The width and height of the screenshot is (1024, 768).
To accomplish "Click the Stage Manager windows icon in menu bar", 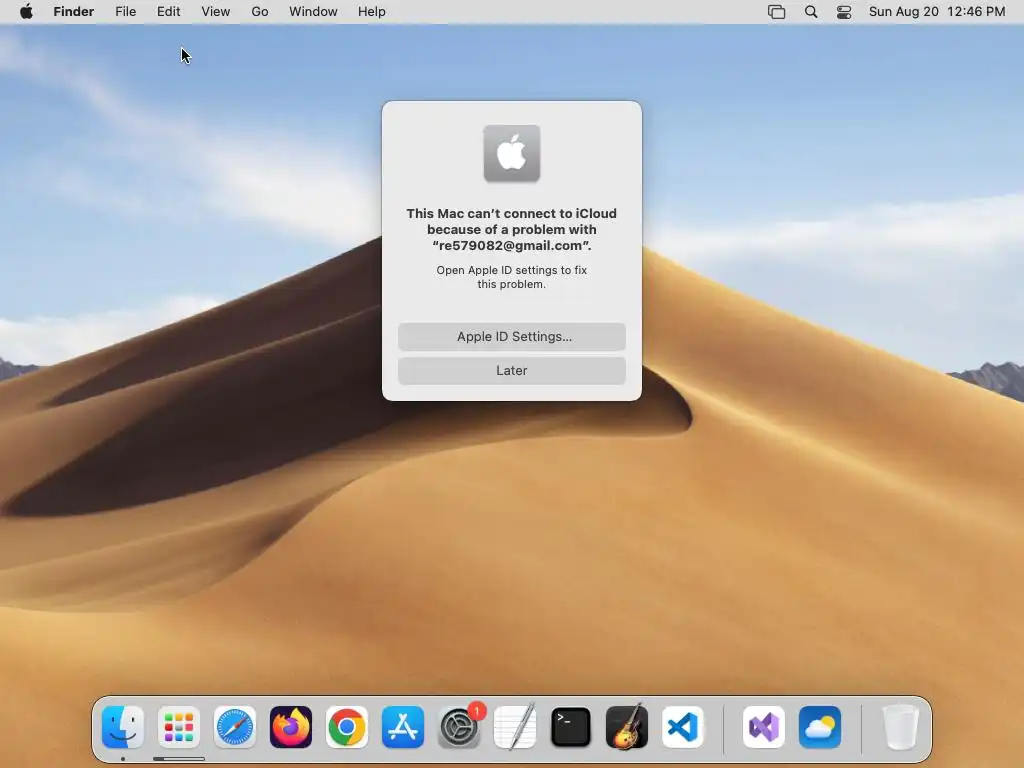I will [776, 12].
